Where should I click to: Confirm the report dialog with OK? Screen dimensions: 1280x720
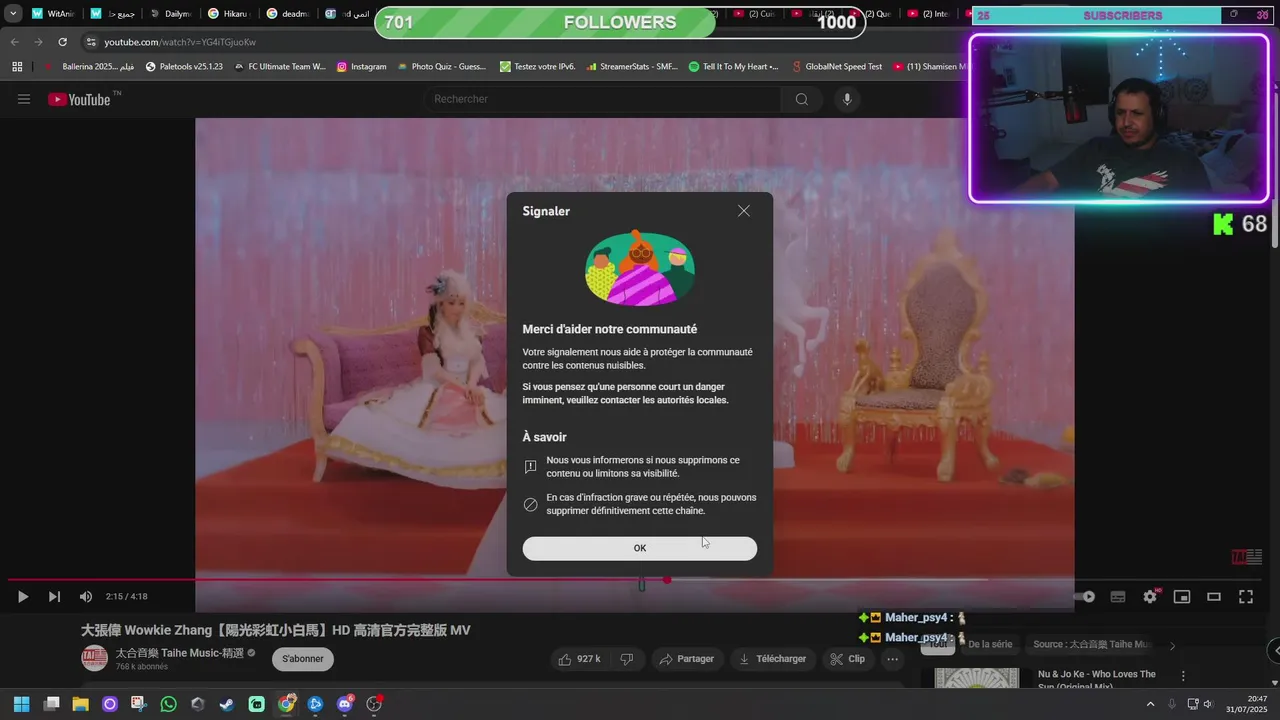coord(639,548)
